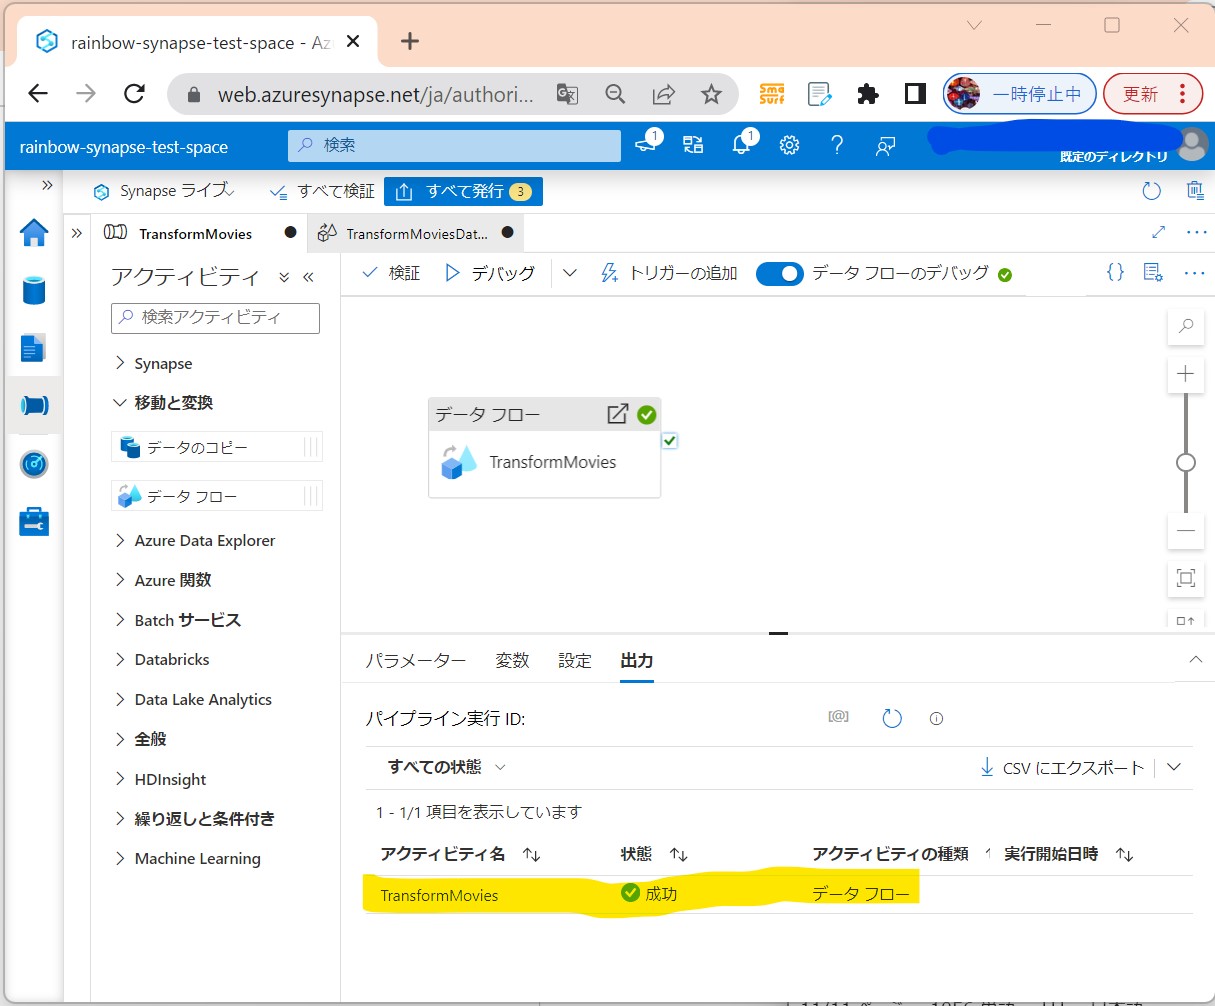1215x1006 pixels.
Task: Click the 検証 validate button
Action: click(x=391, y=273)
